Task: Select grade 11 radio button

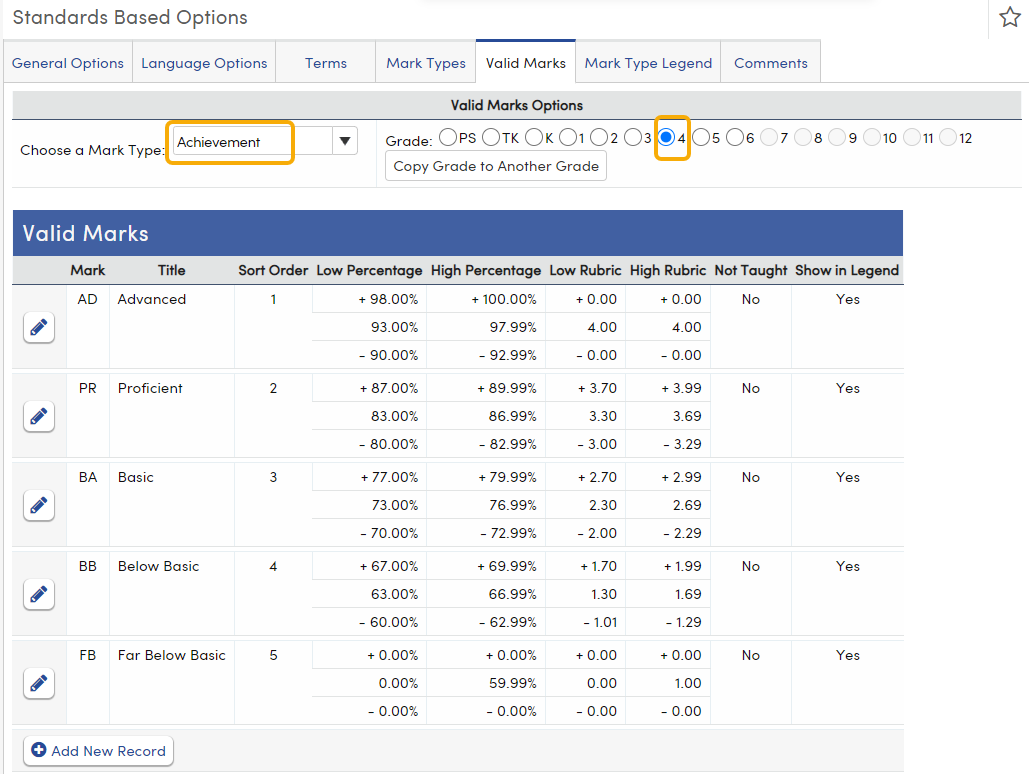Action: (x=912, y=137)
